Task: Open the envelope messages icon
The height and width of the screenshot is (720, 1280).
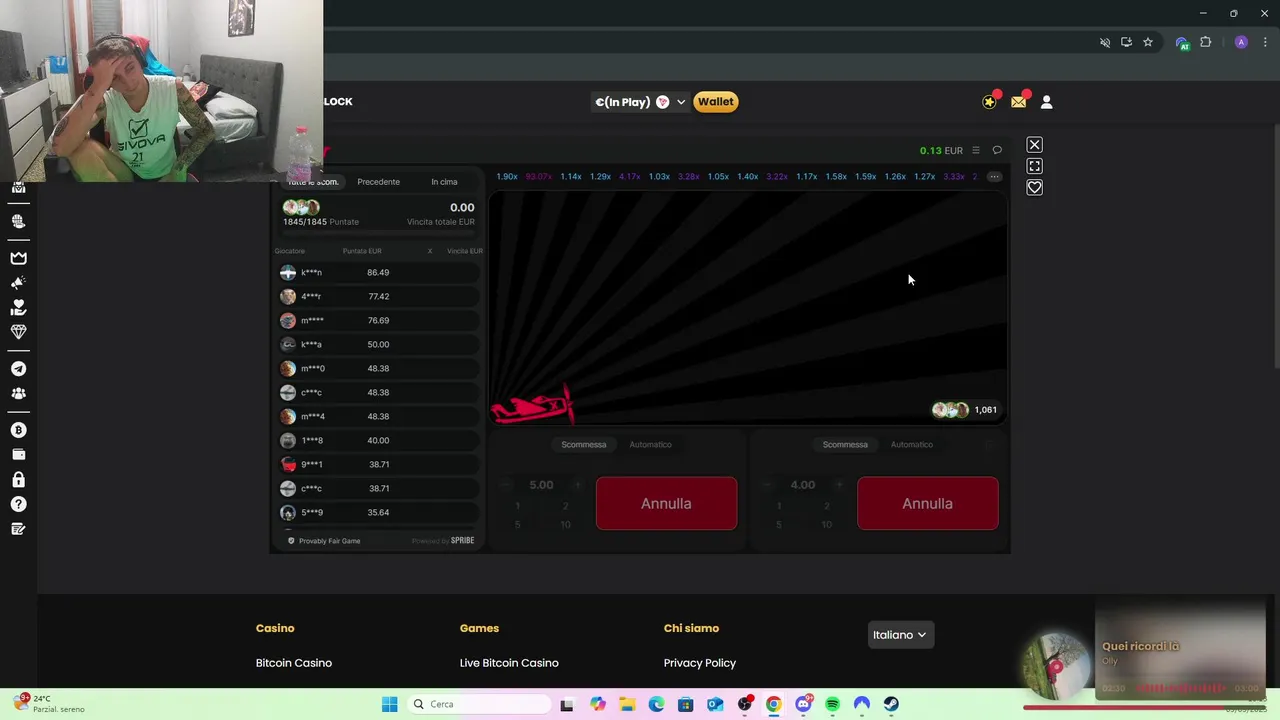Action: tap(1018, 102)
